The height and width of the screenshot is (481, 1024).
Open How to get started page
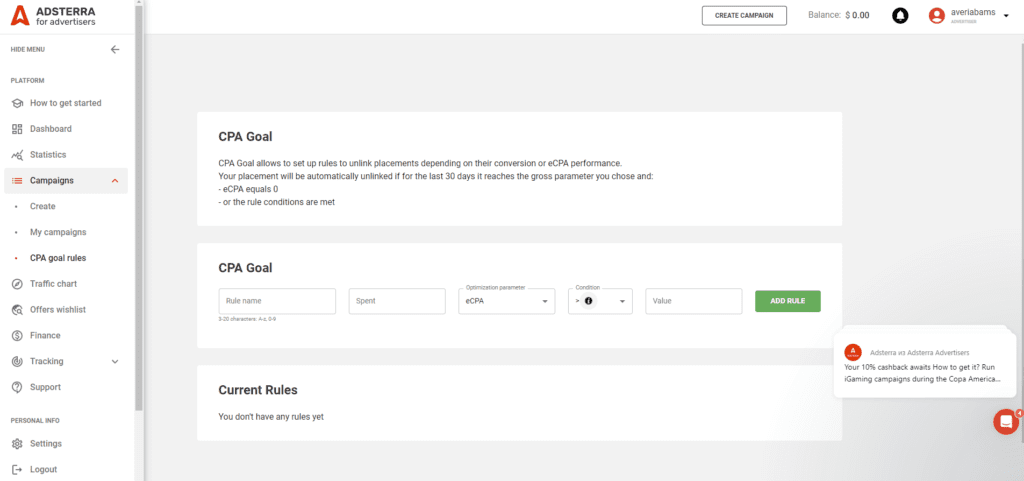click(x=65, y=103)
